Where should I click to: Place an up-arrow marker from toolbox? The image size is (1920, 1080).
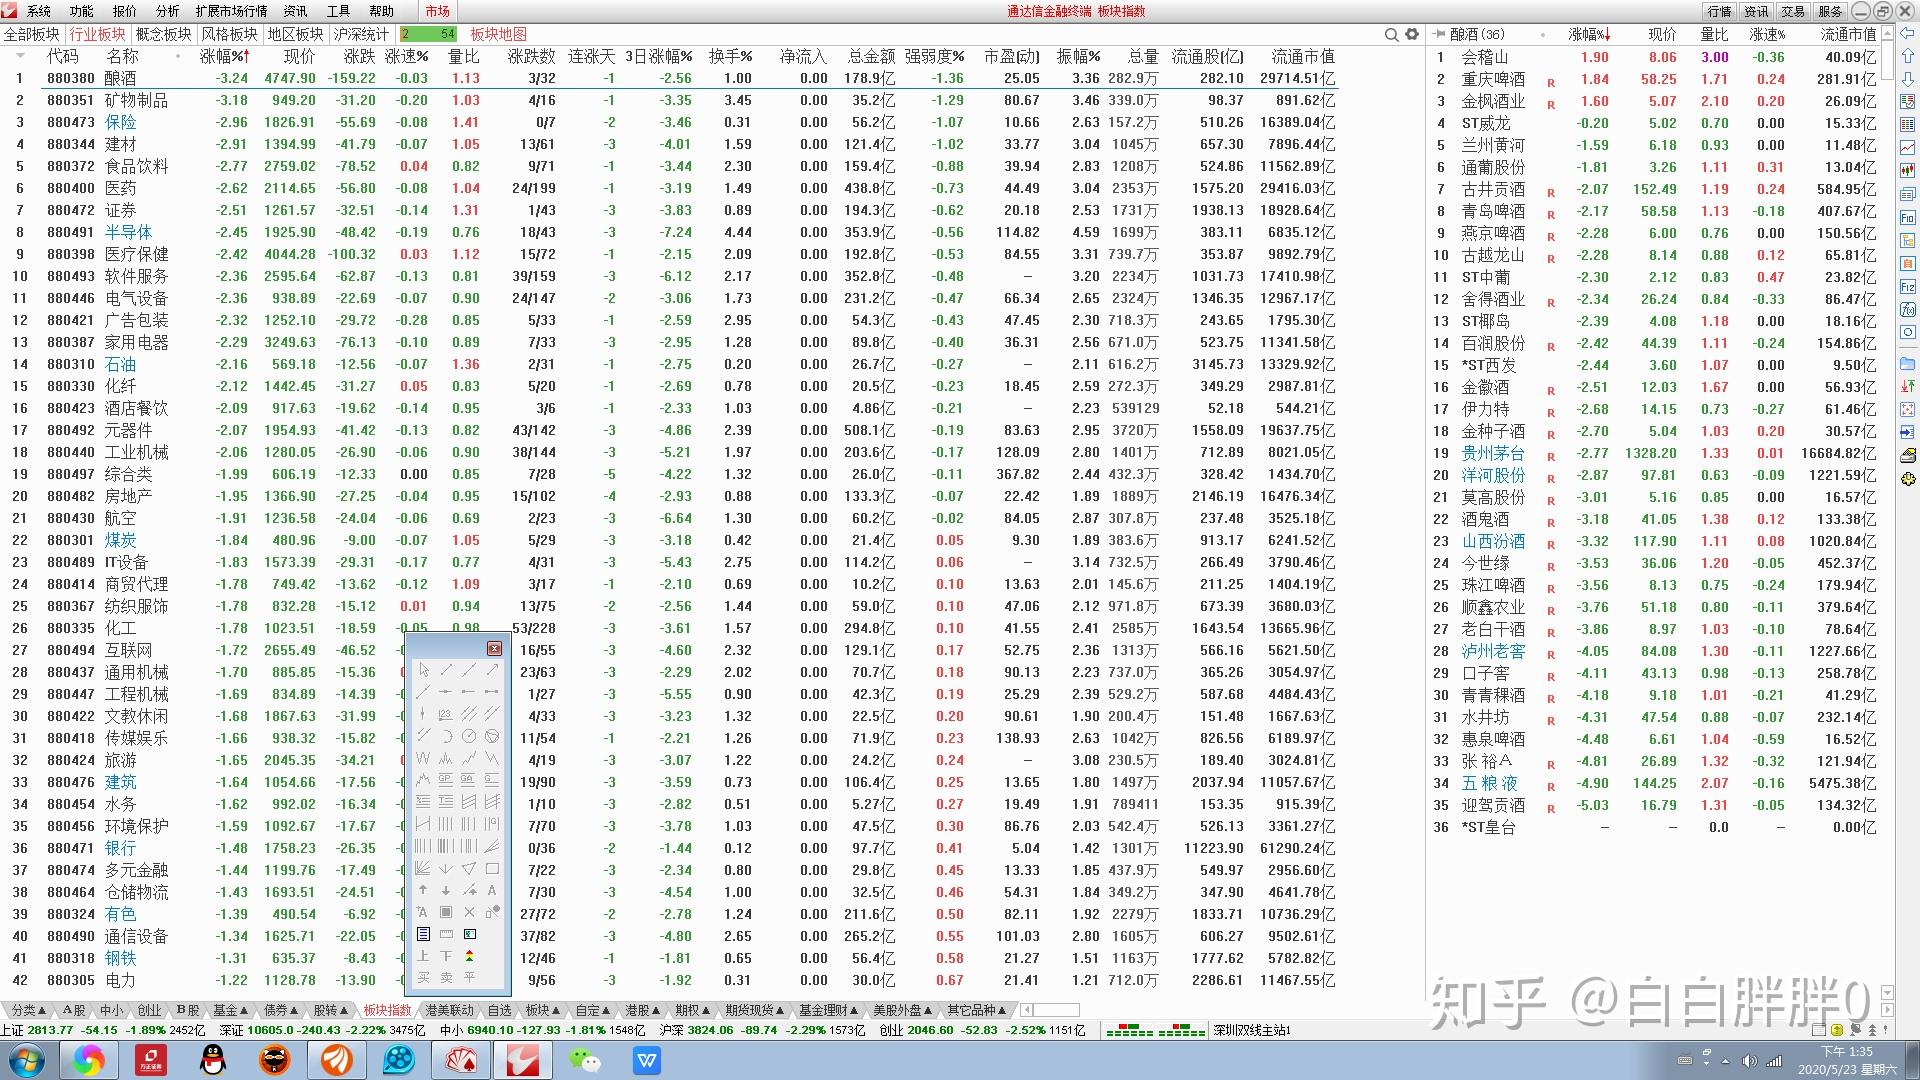[x=423, y=890]
